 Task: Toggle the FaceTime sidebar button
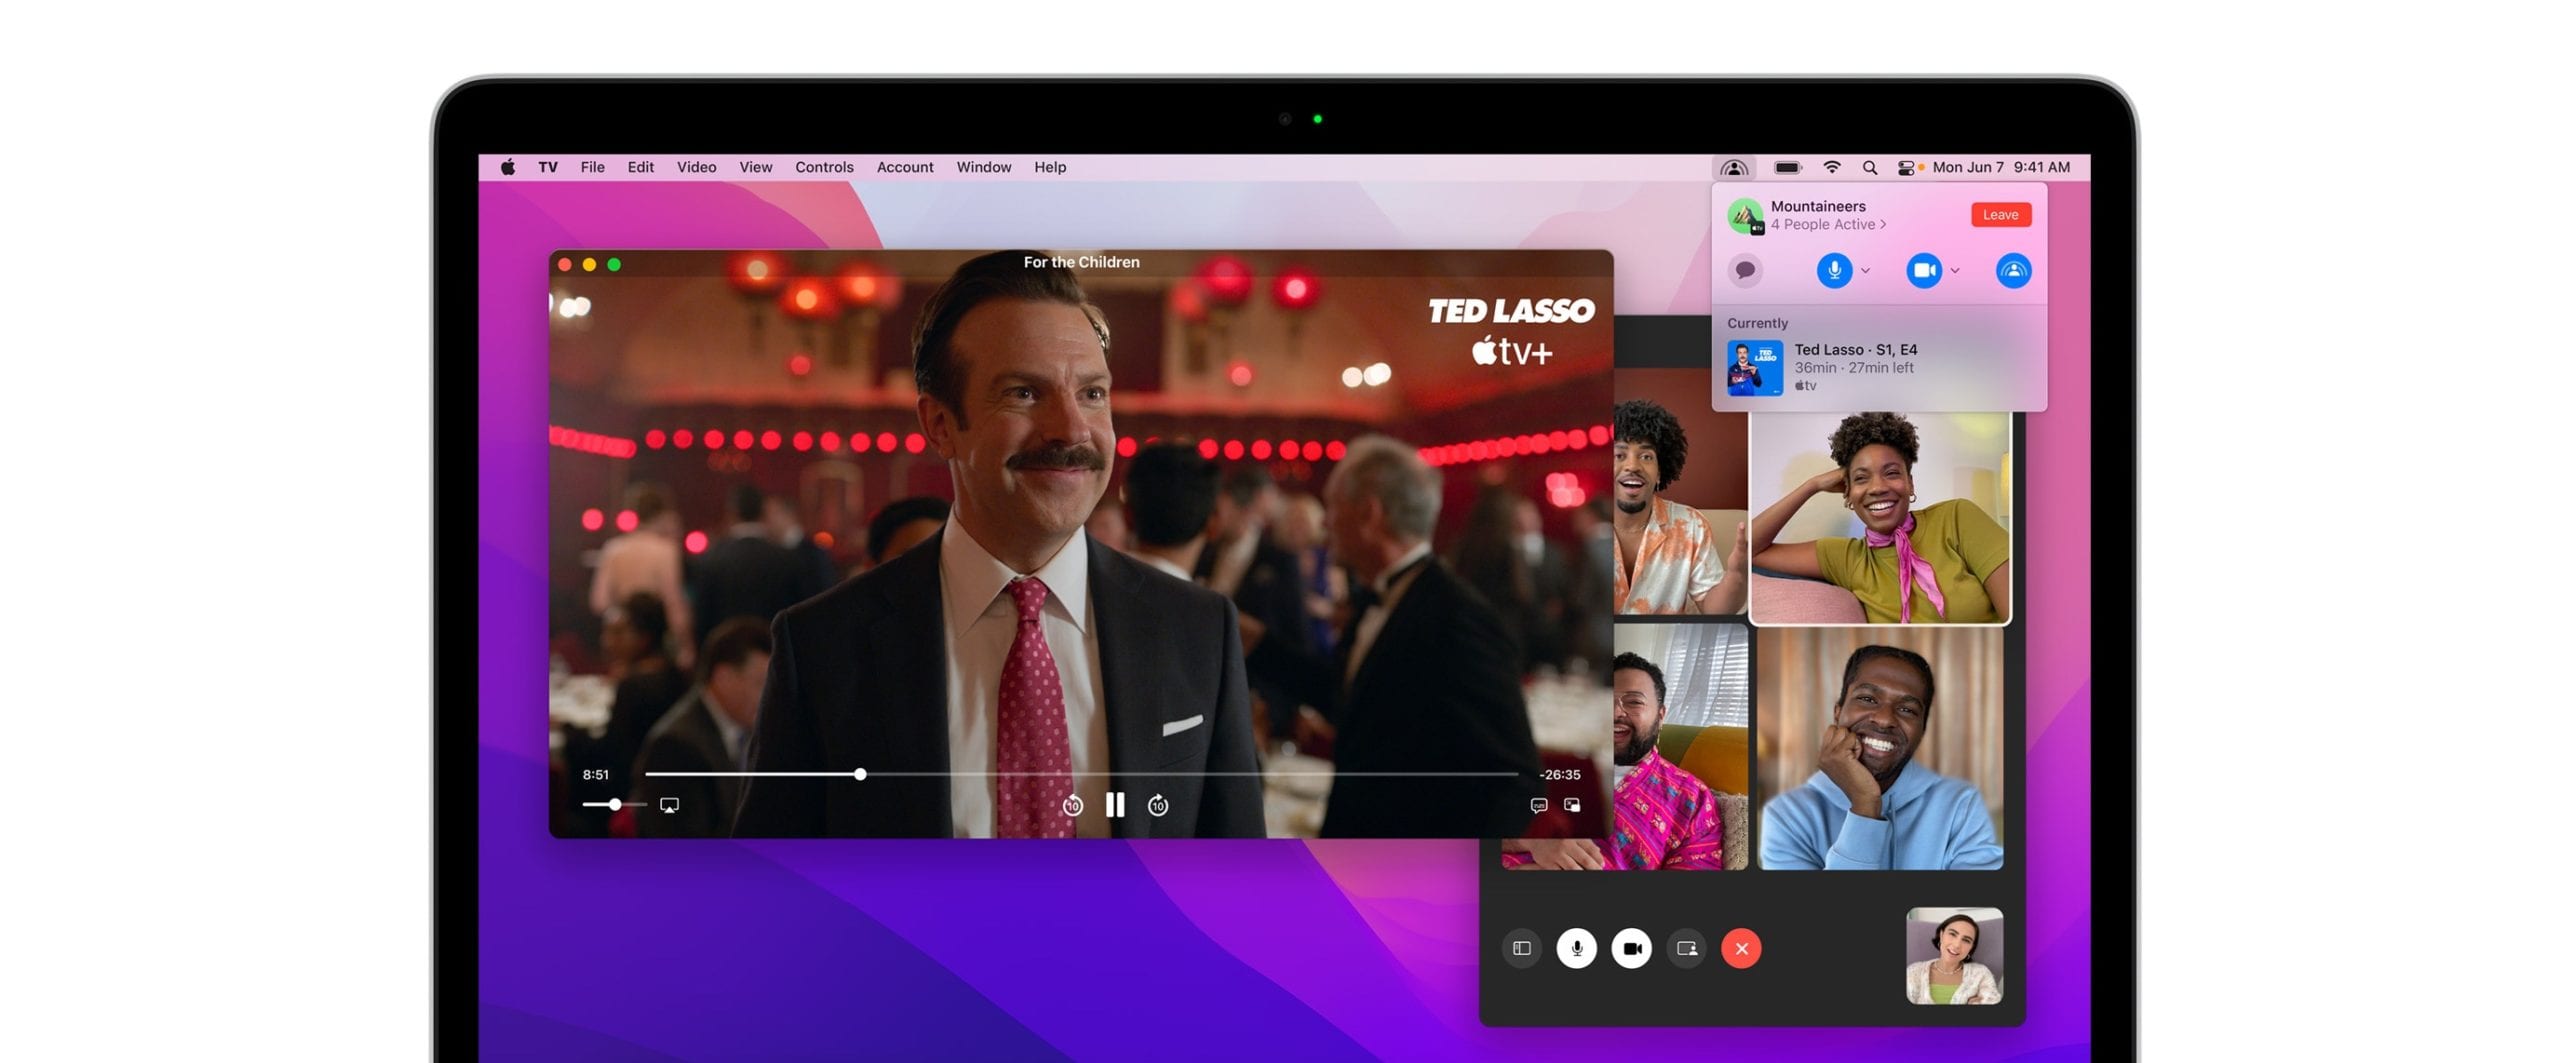[x=1521, y=948]
